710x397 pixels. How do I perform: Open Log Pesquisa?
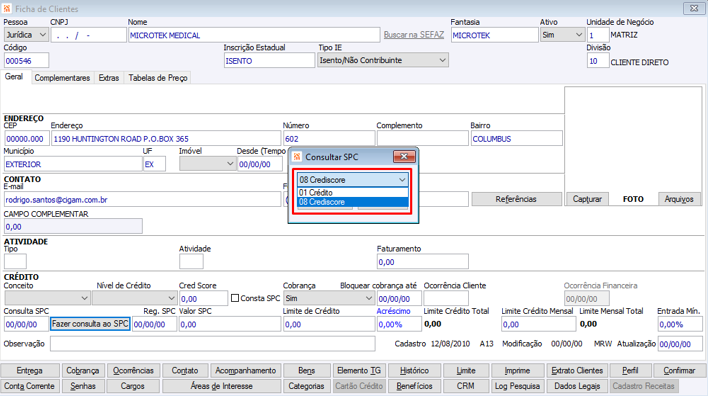517,386
